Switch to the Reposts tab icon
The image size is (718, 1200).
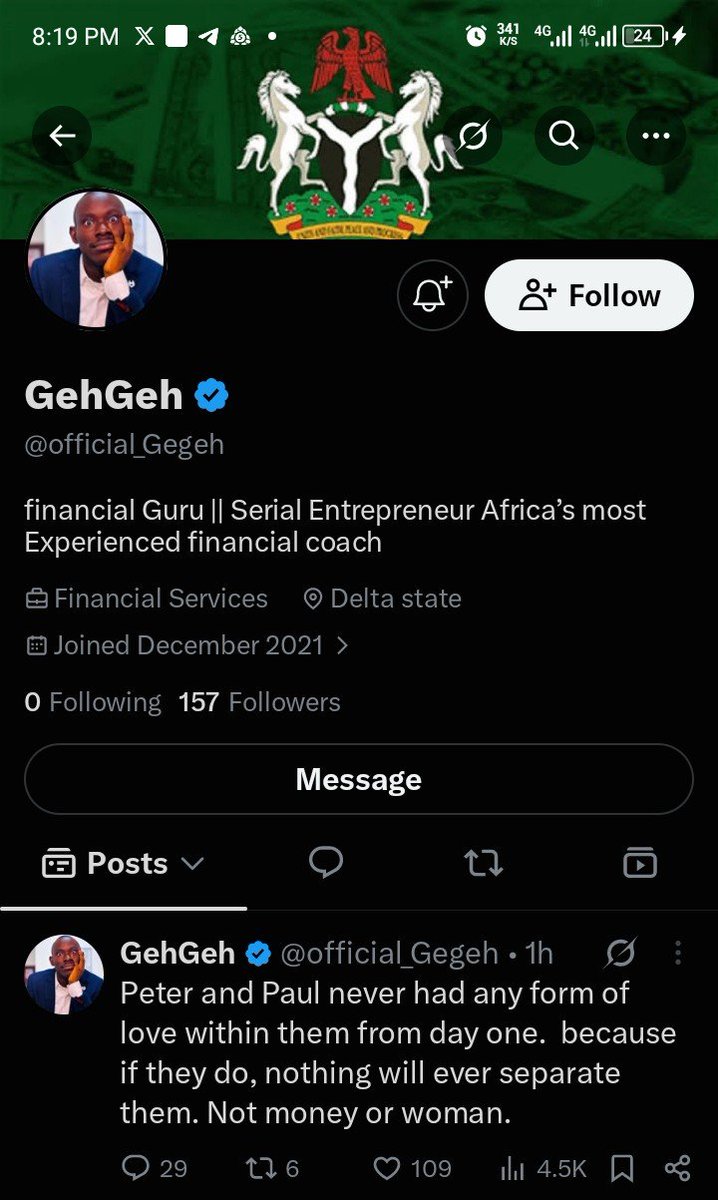(484, 863)
